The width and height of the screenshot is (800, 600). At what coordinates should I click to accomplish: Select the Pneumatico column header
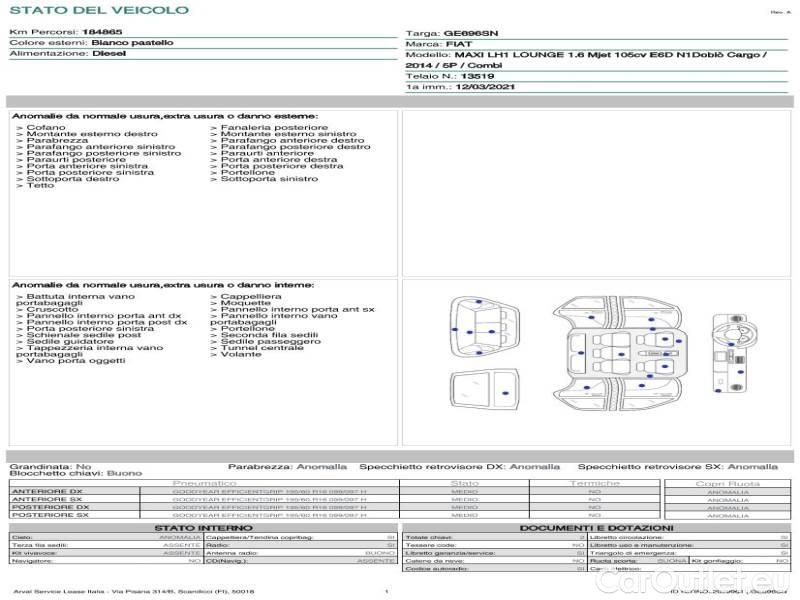[210, 483]
